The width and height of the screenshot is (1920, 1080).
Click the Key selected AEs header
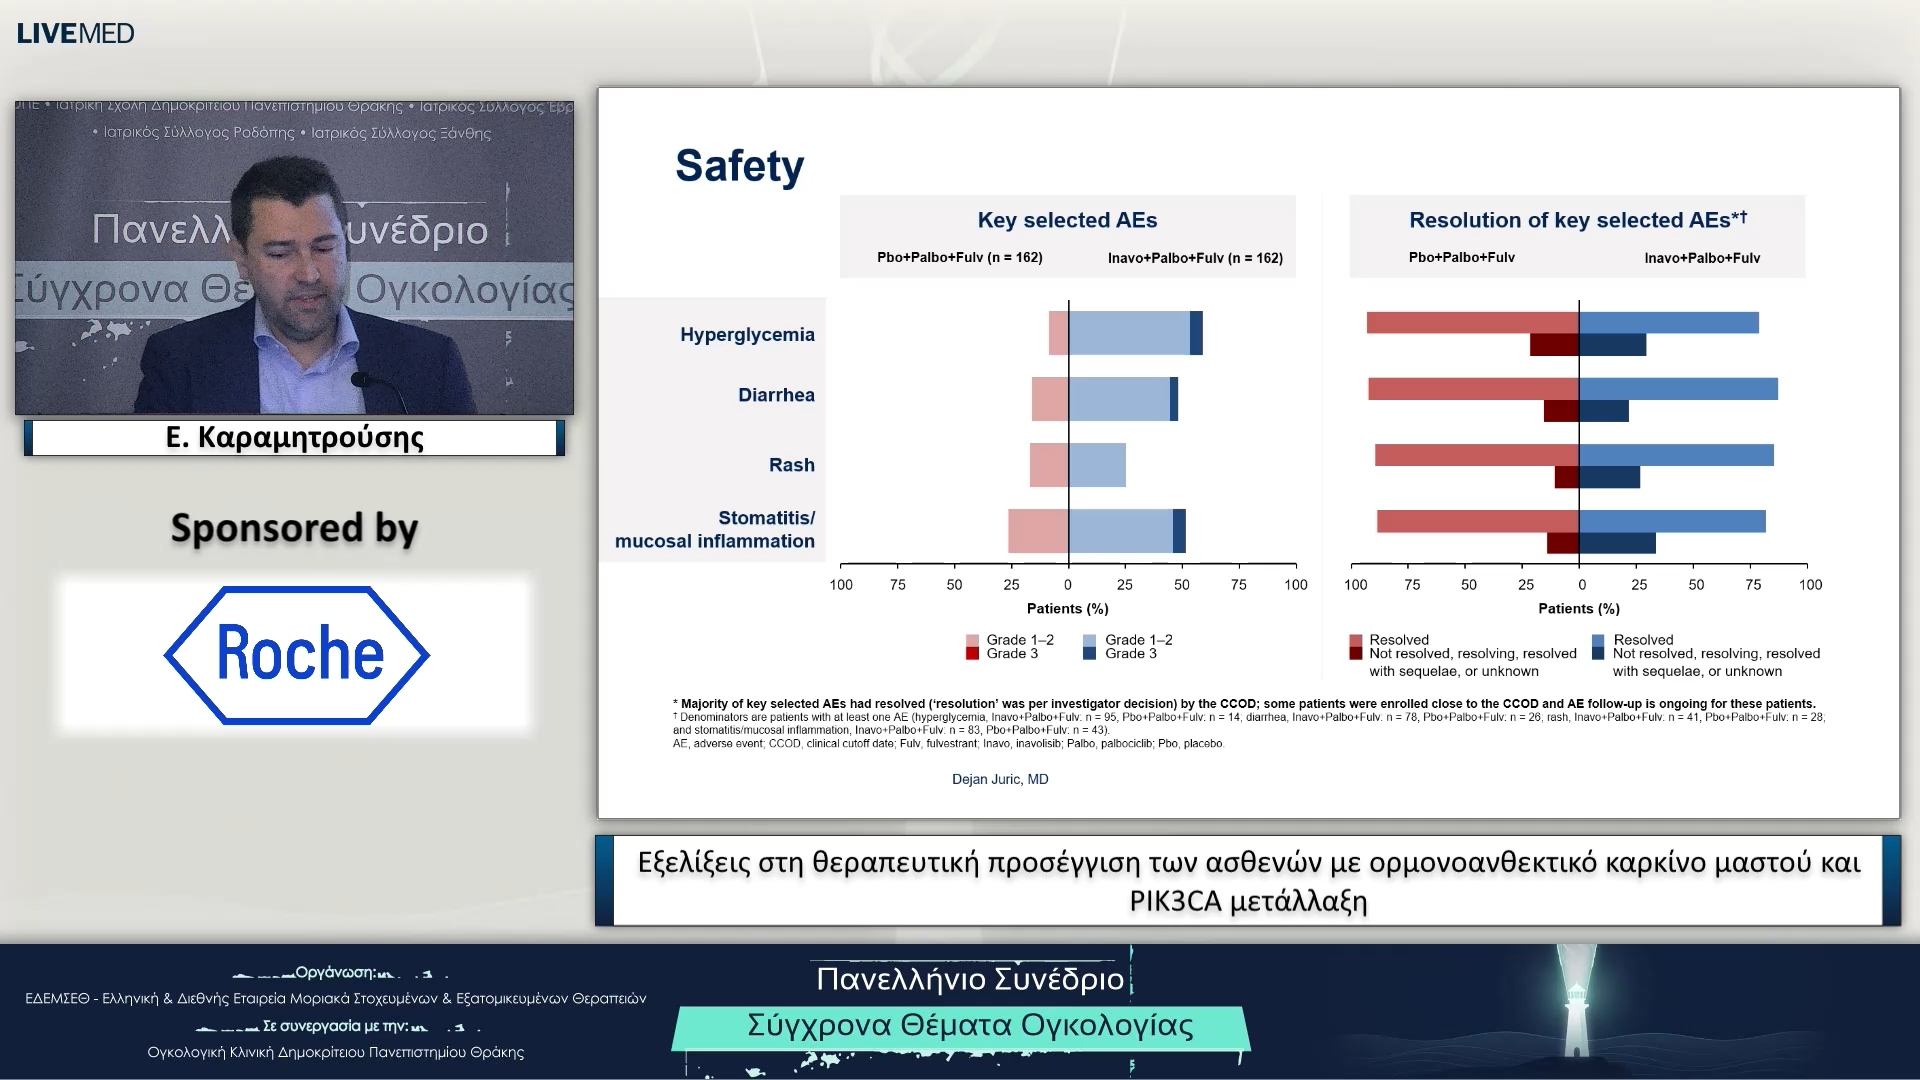(1067, 220)
